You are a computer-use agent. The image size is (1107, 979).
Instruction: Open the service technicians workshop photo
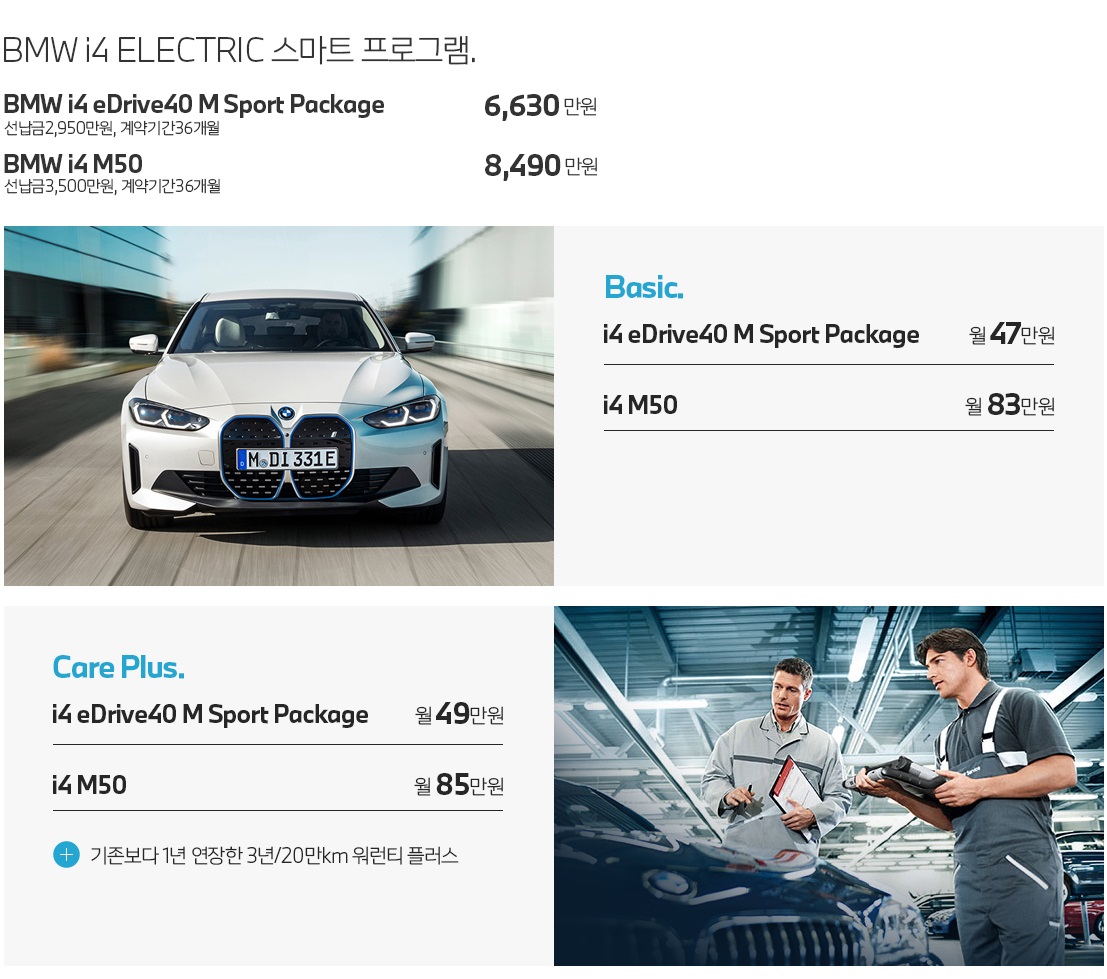(x=829, y=786)
